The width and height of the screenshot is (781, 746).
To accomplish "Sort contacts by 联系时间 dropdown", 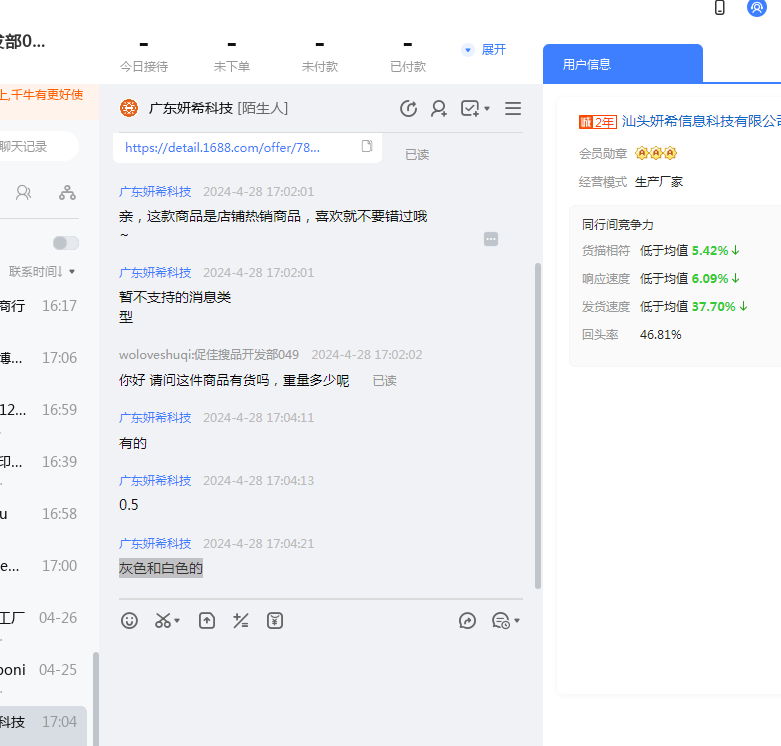I will click(x=42, y=272).
